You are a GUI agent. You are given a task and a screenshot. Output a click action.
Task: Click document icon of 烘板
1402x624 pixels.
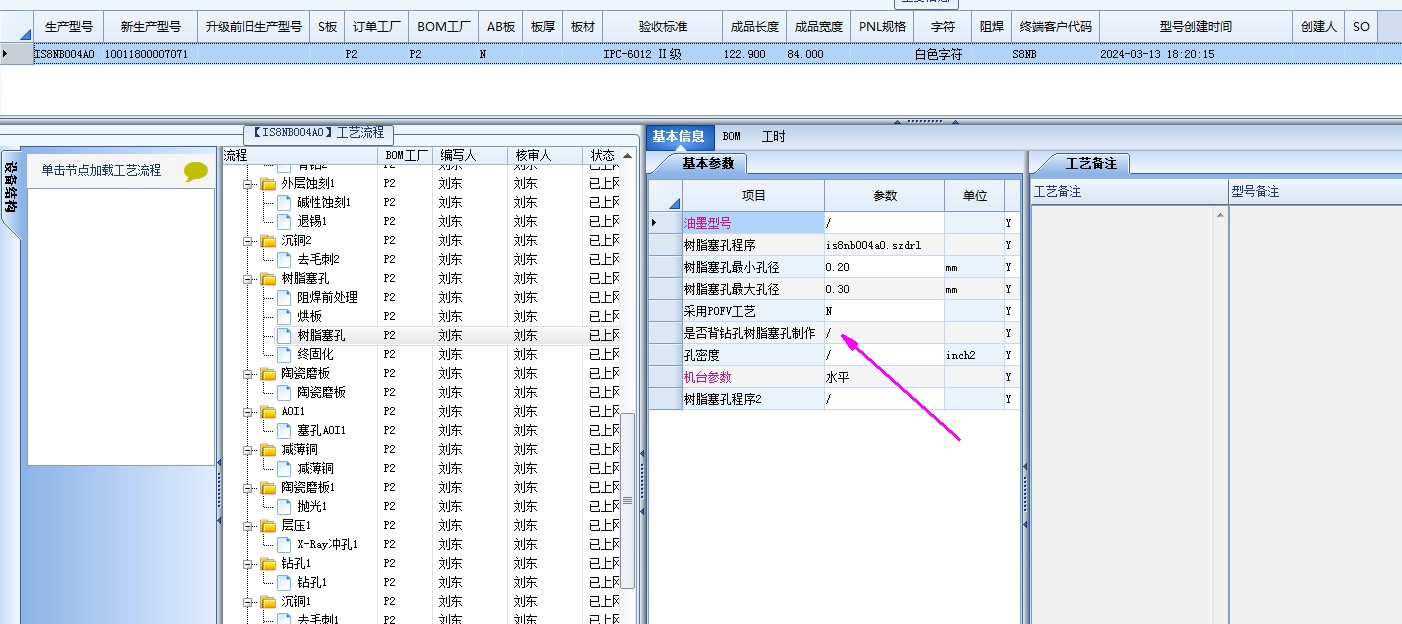tap(284, 316)
